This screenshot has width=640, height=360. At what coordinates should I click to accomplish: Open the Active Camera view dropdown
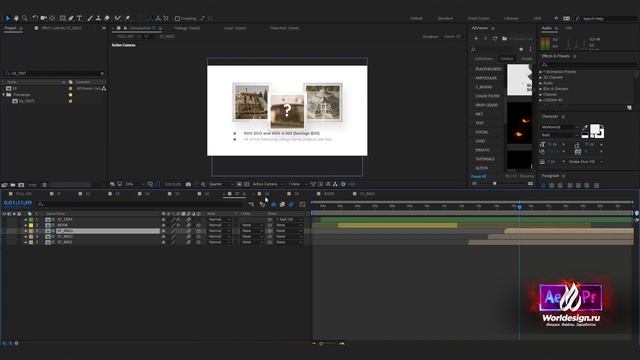267,184
